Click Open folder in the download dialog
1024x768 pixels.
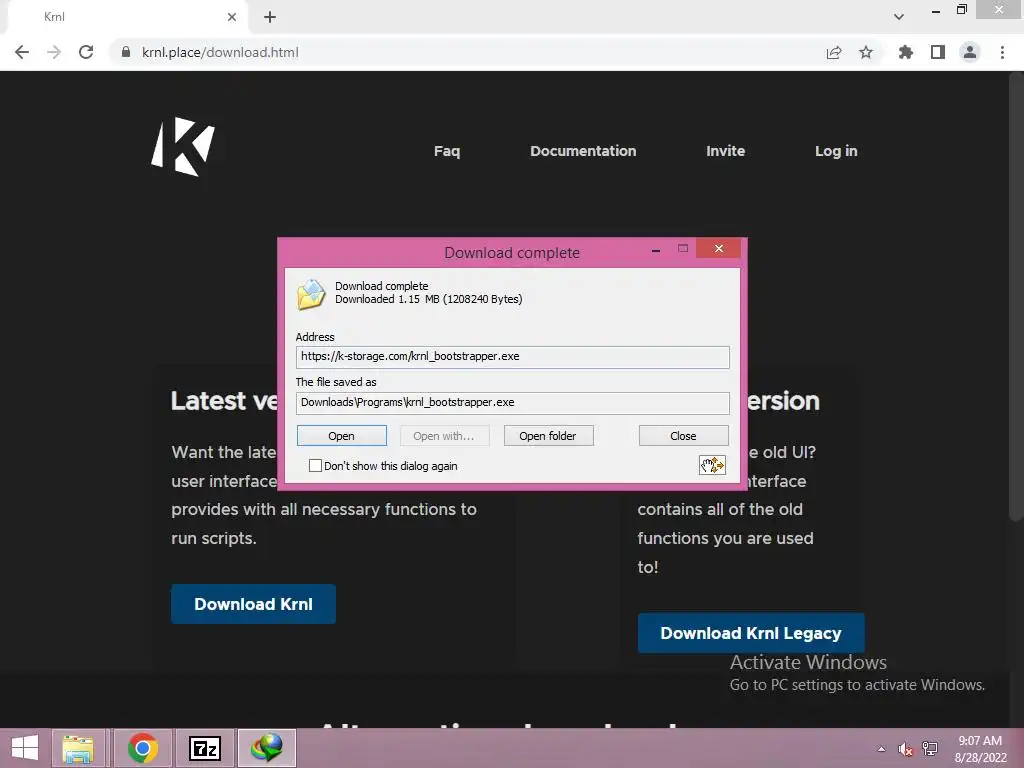548,436
